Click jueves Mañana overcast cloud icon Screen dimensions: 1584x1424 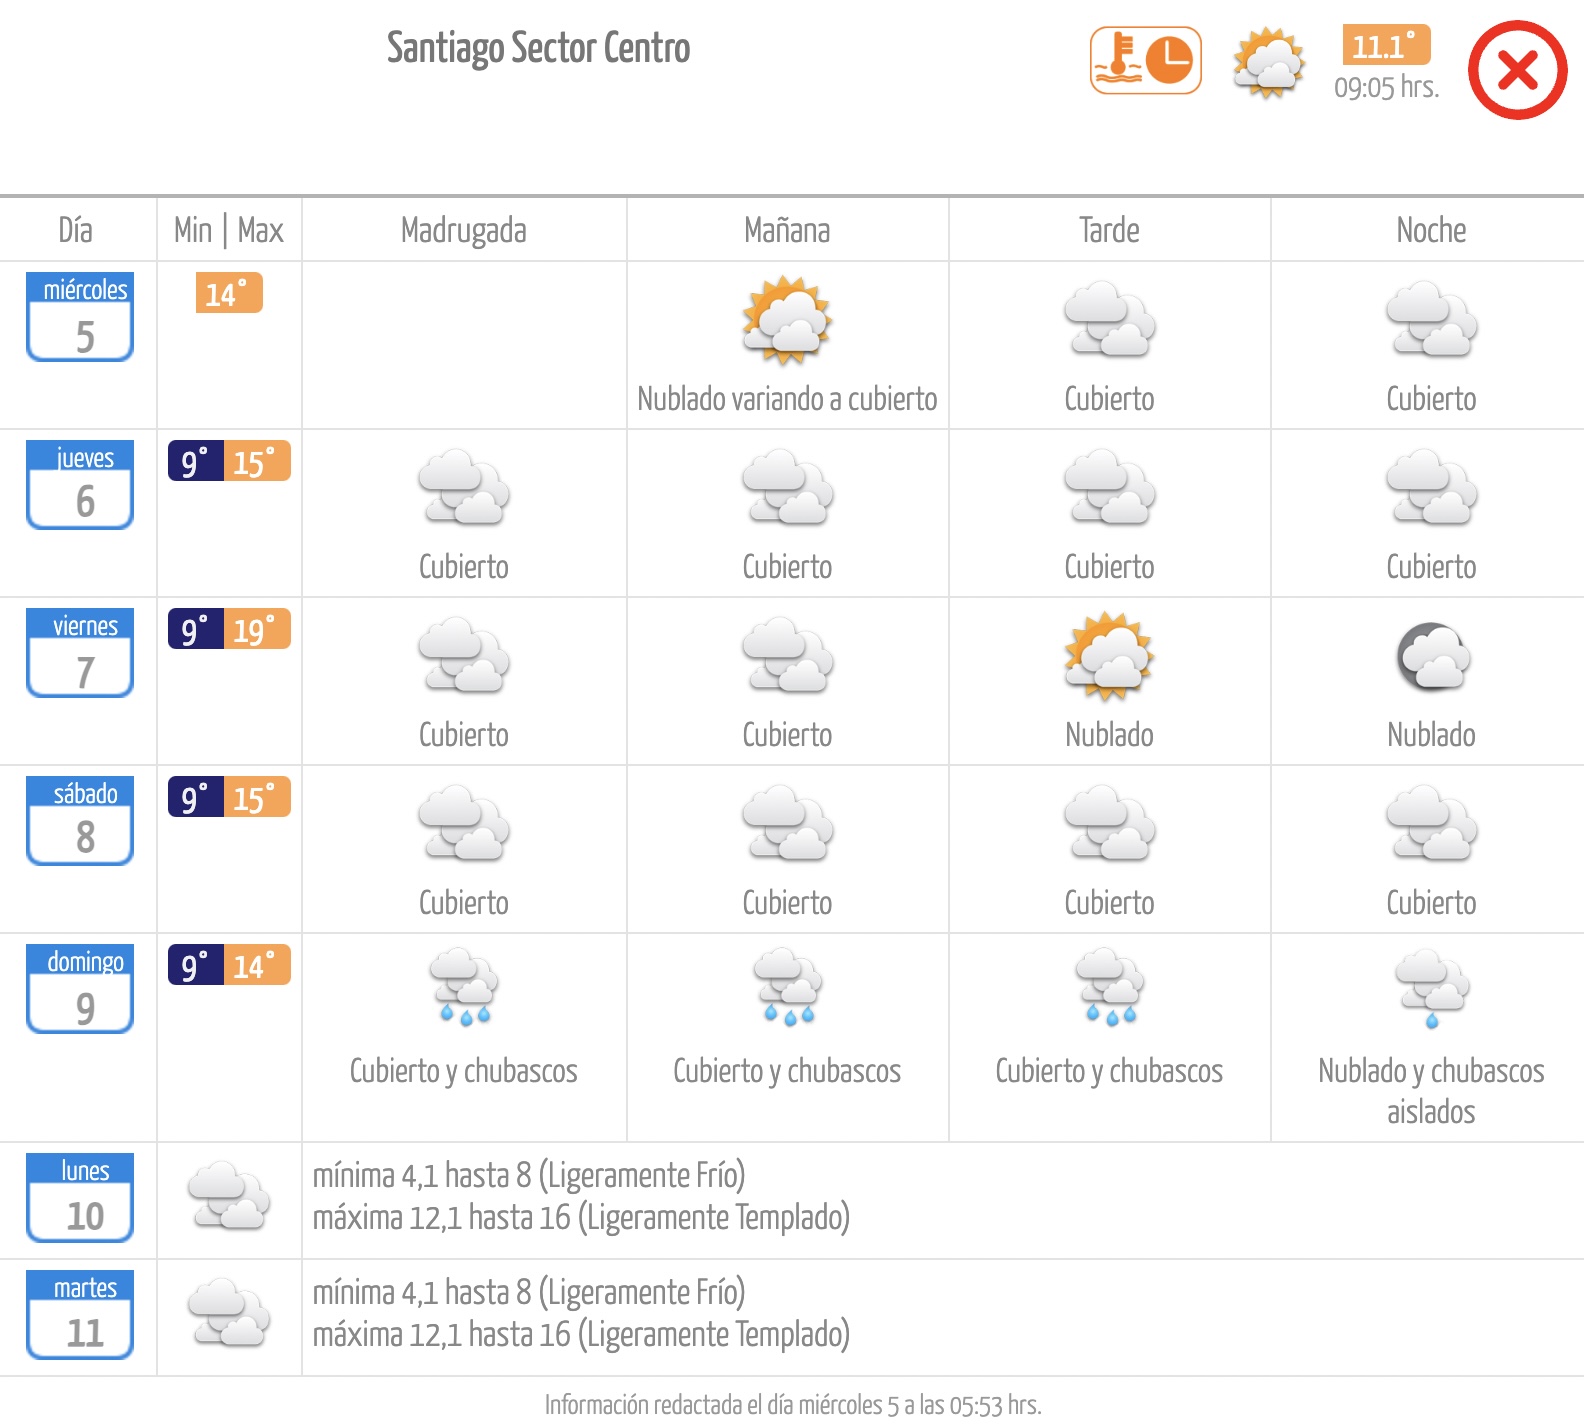[787, 488]
